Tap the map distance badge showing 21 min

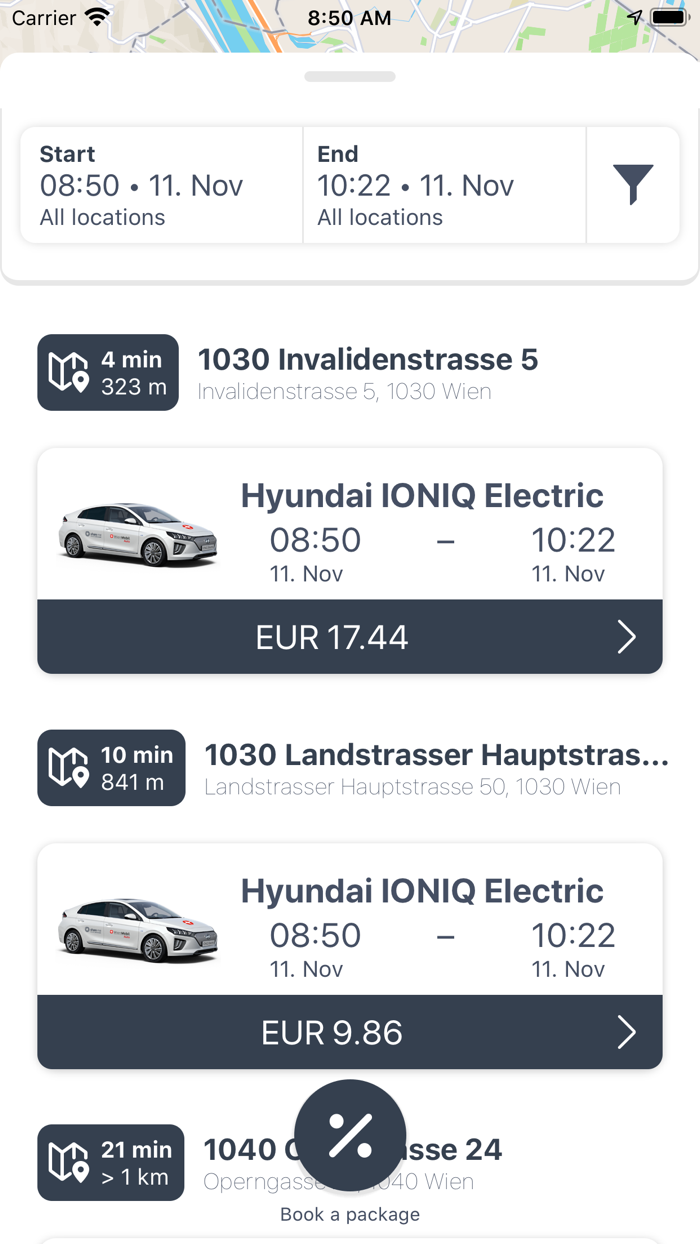[x=111, y=1163]
